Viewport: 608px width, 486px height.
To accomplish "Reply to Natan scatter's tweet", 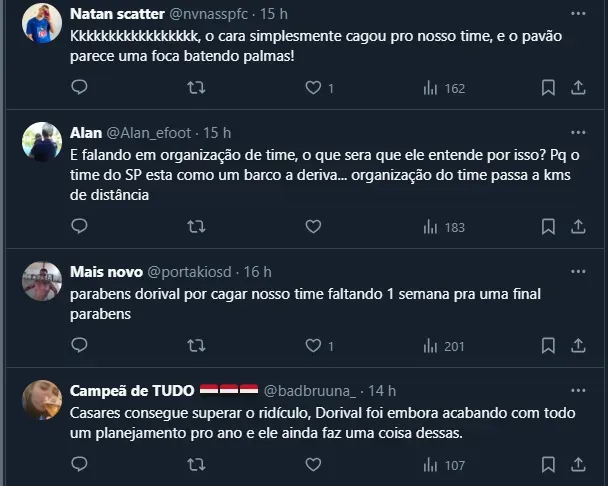I will pyautogui.click(x=79, y=88).
